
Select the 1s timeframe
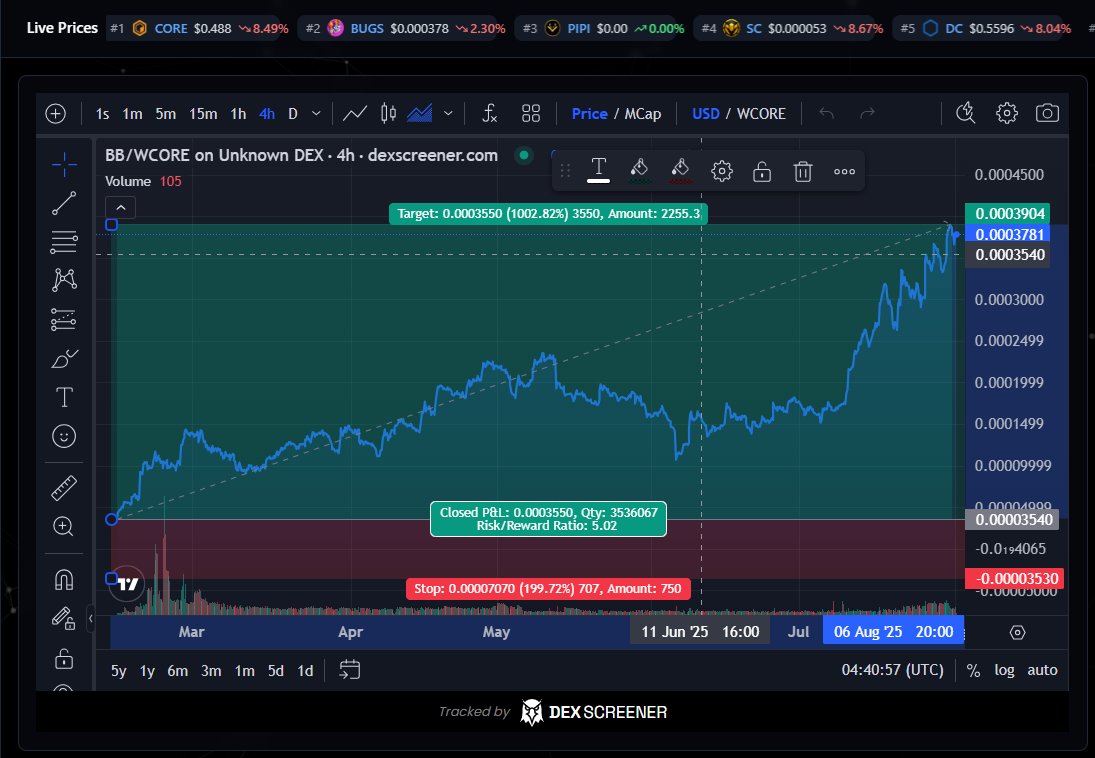pyautogui.click(x=103, y=114)
